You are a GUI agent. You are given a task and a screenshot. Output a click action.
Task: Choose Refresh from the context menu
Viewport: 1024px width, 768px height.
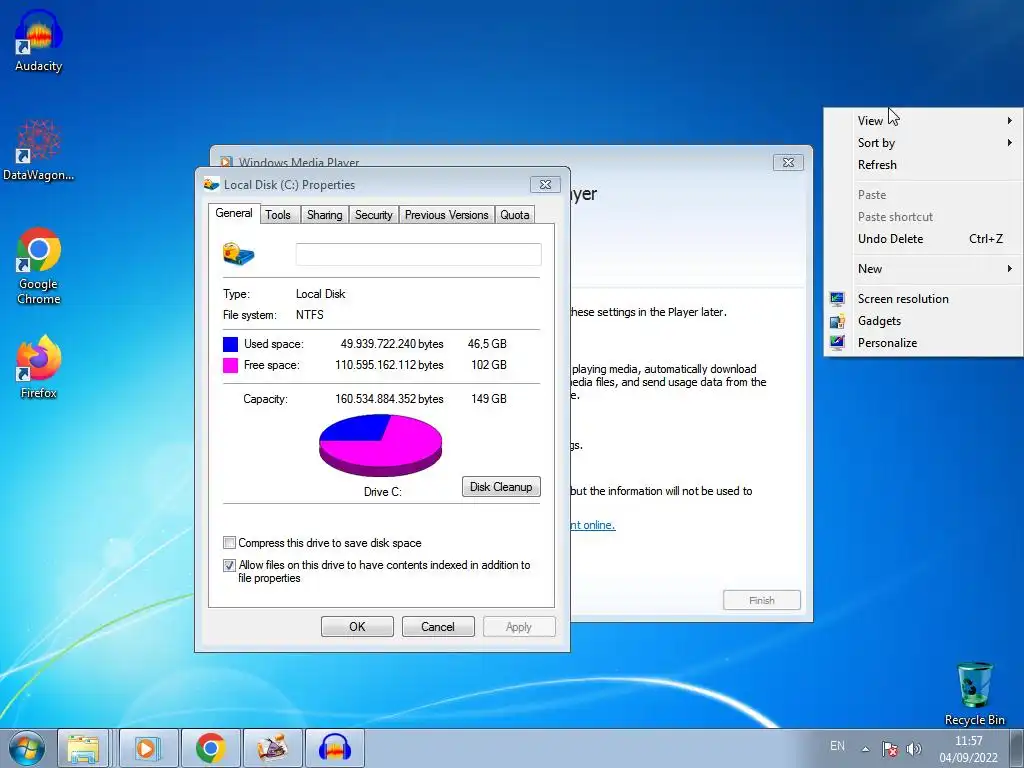(x=923, y=165)
